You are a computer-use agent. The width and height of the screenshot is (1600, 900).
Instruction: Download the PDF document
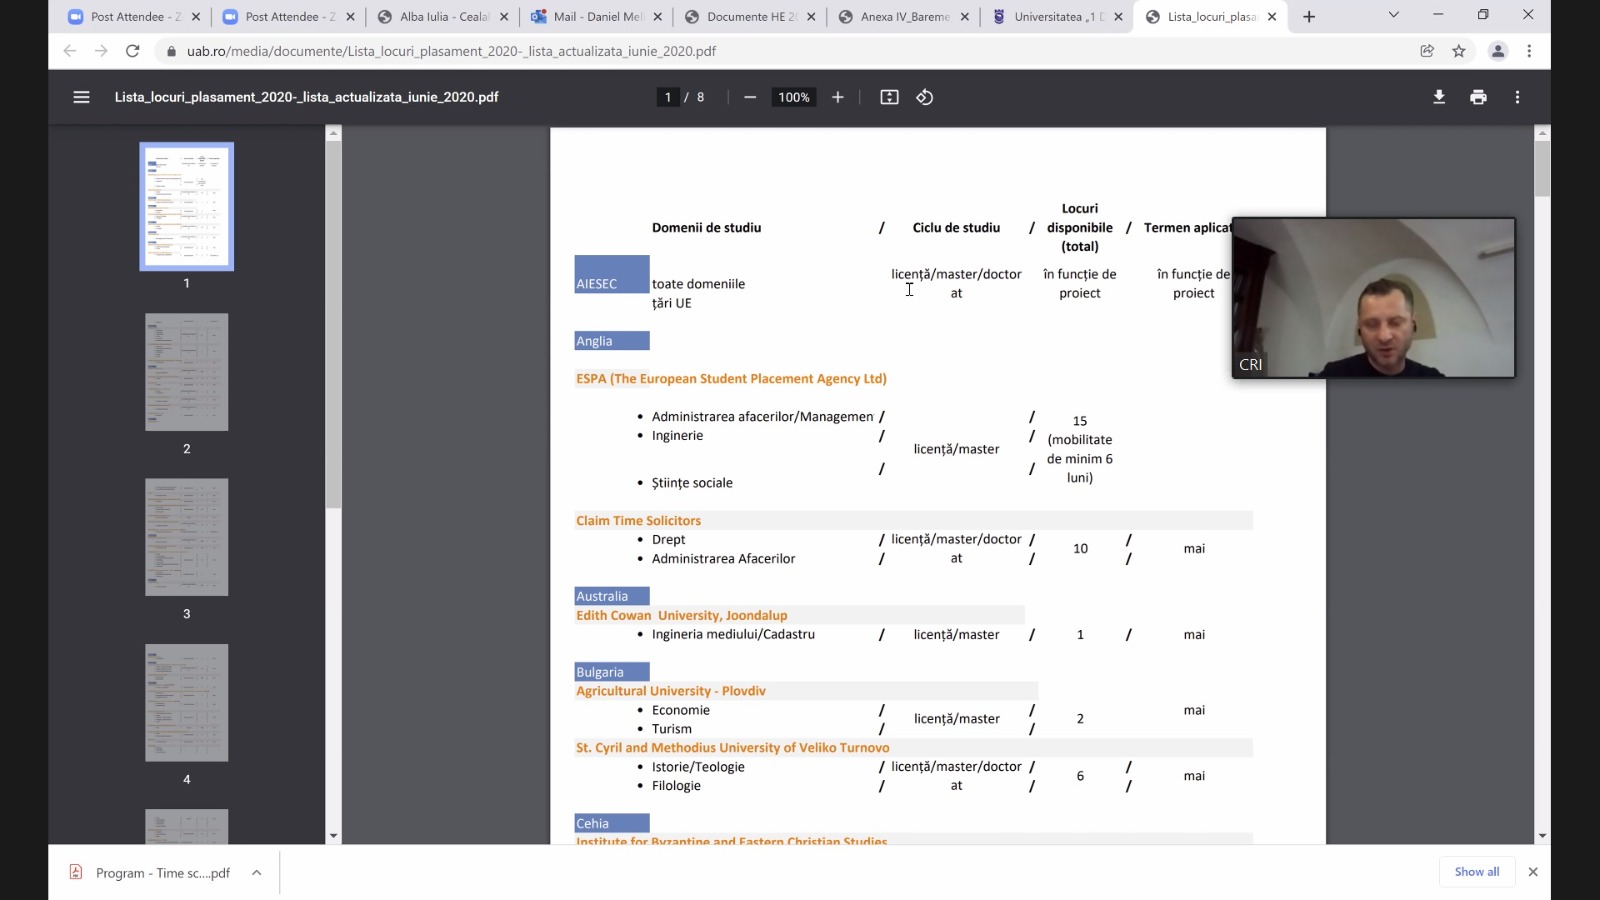(x=1439, y=97)
